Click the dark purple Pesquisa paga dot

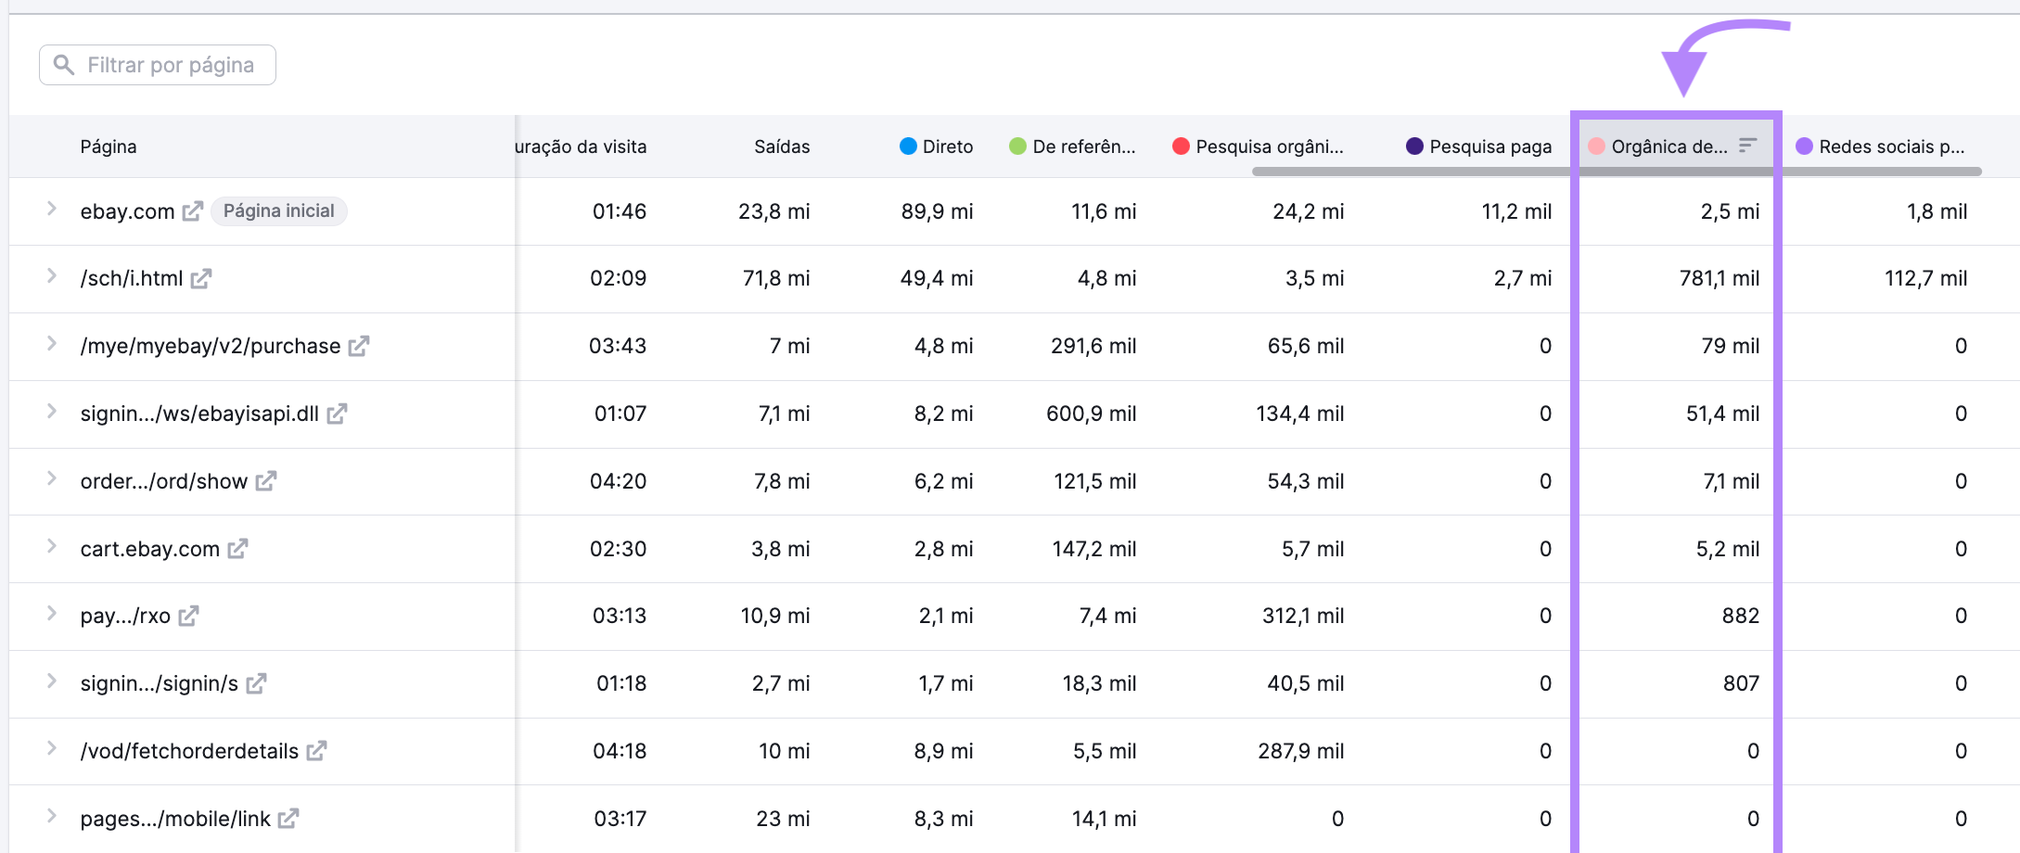[1415, 146]
